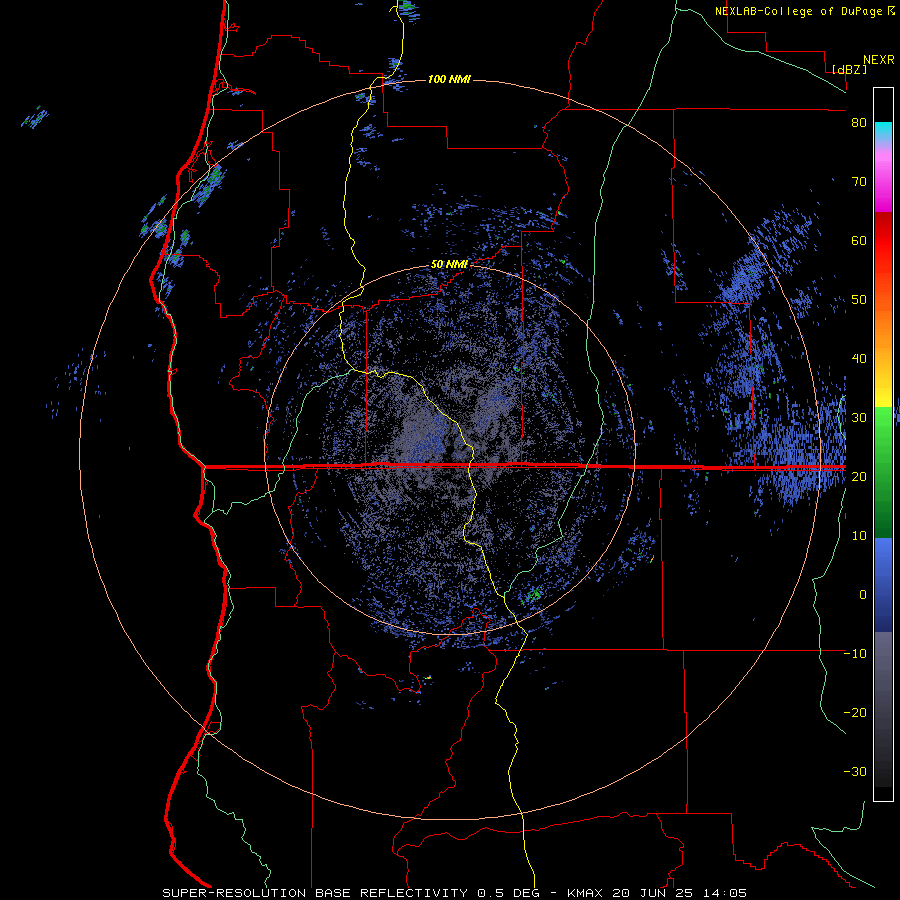Click the 80 dBZ scale value
This screenshot has width=900, height=900.
click(x=859, y=123)
